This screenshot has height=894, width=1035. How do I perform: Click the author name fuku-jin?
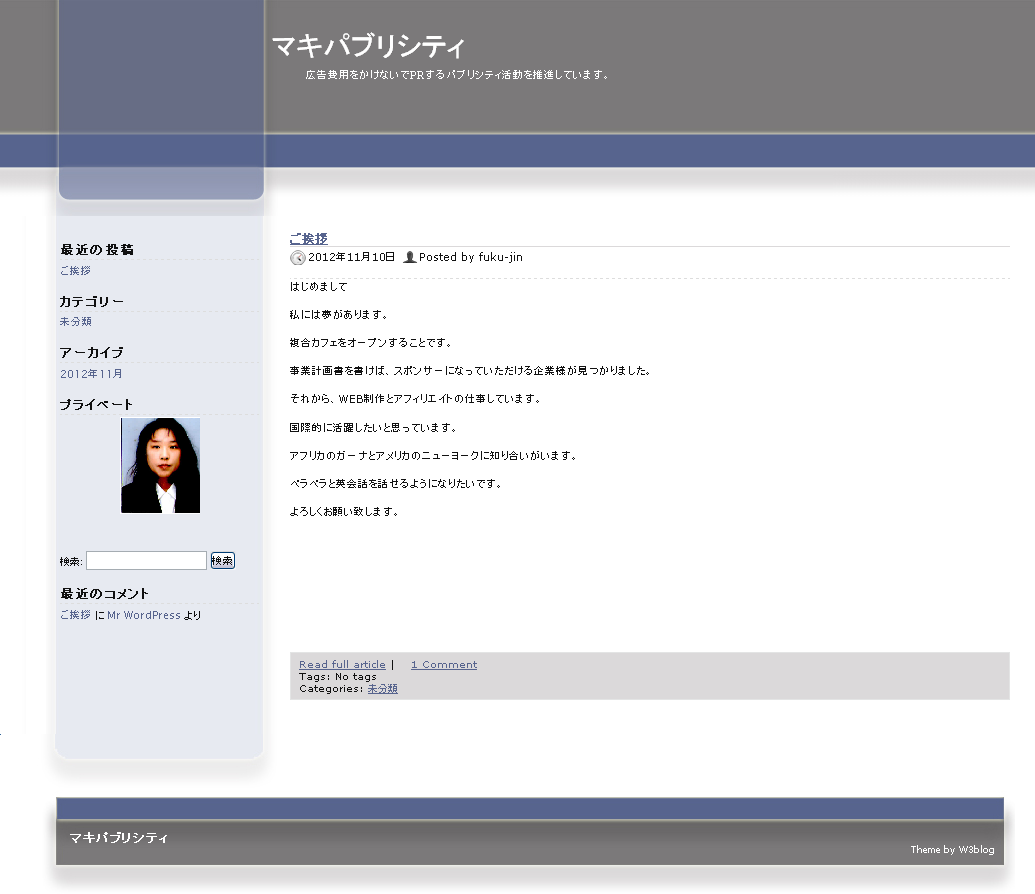(x=500, y=258)
